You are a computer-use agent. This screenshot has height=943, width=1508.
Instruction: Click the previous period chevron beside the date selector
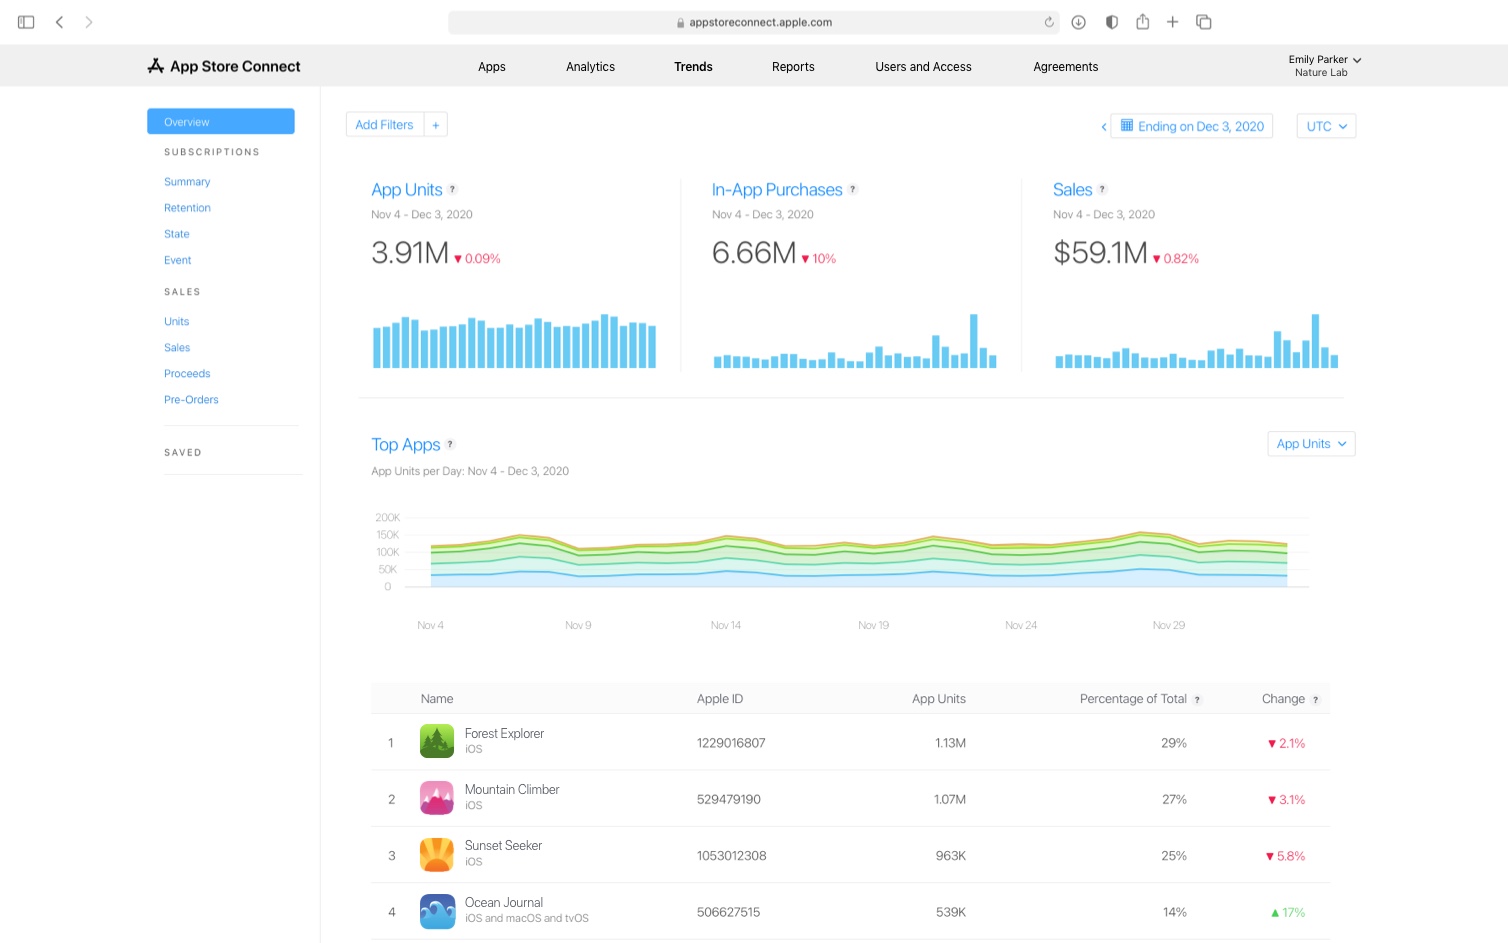click(1103, 126)
